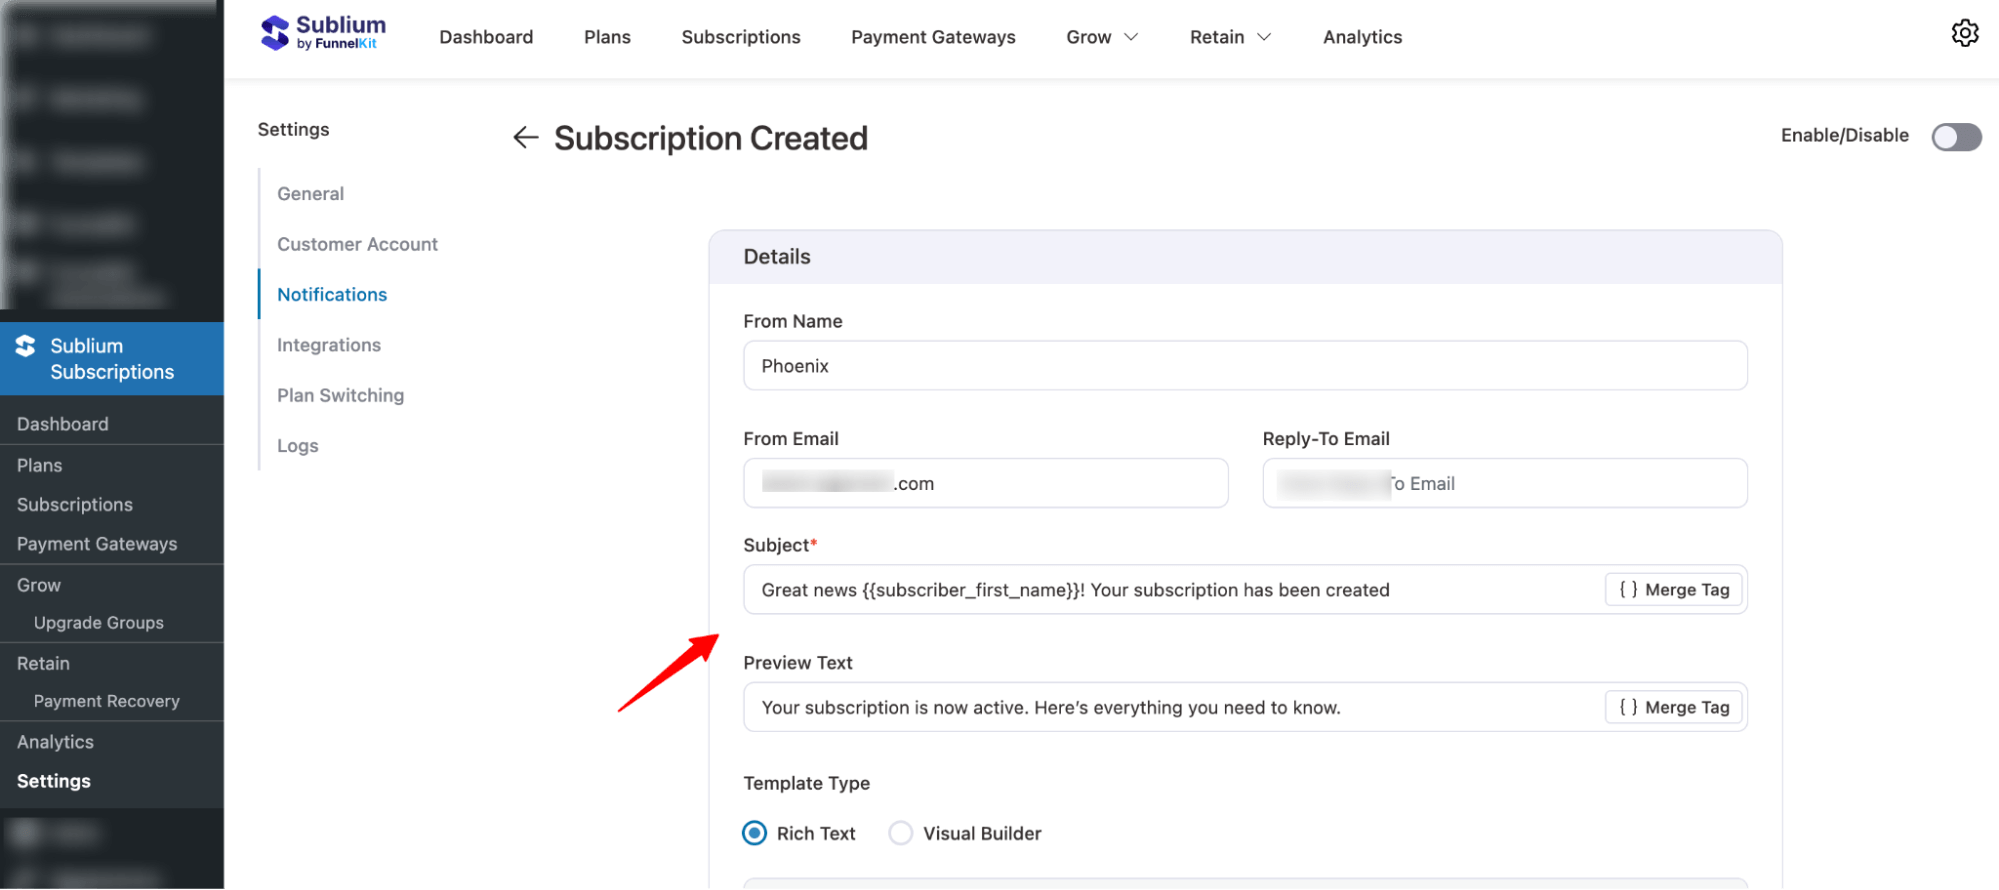The height and width of the screenshot is (890, 1999).
Task: Select the Visual Builder template type
Action: coord(900,832)
